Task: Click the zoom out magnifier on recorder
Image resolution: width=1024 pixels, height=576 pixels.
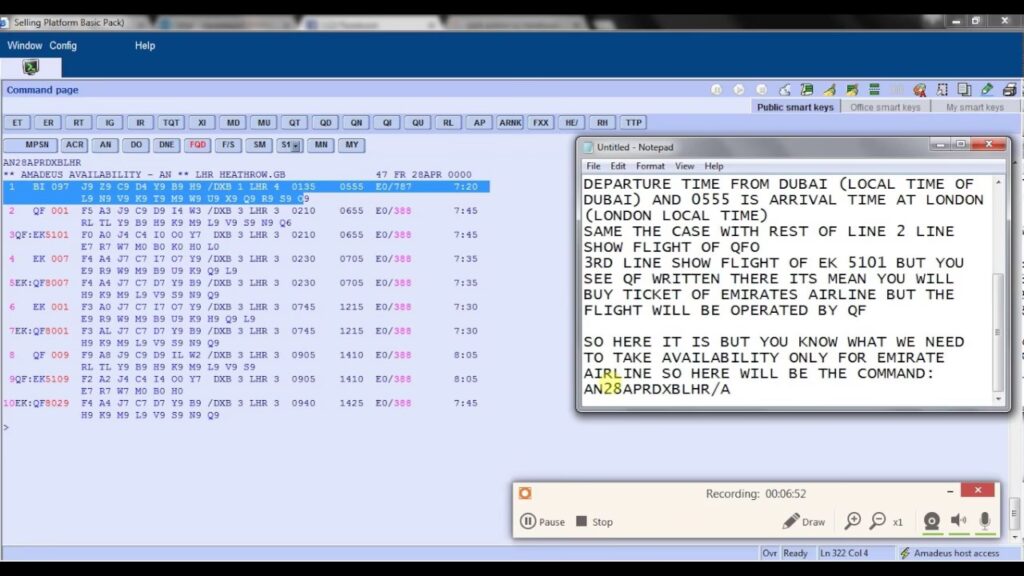Action: pyautogui.click(x=878, y=521)
